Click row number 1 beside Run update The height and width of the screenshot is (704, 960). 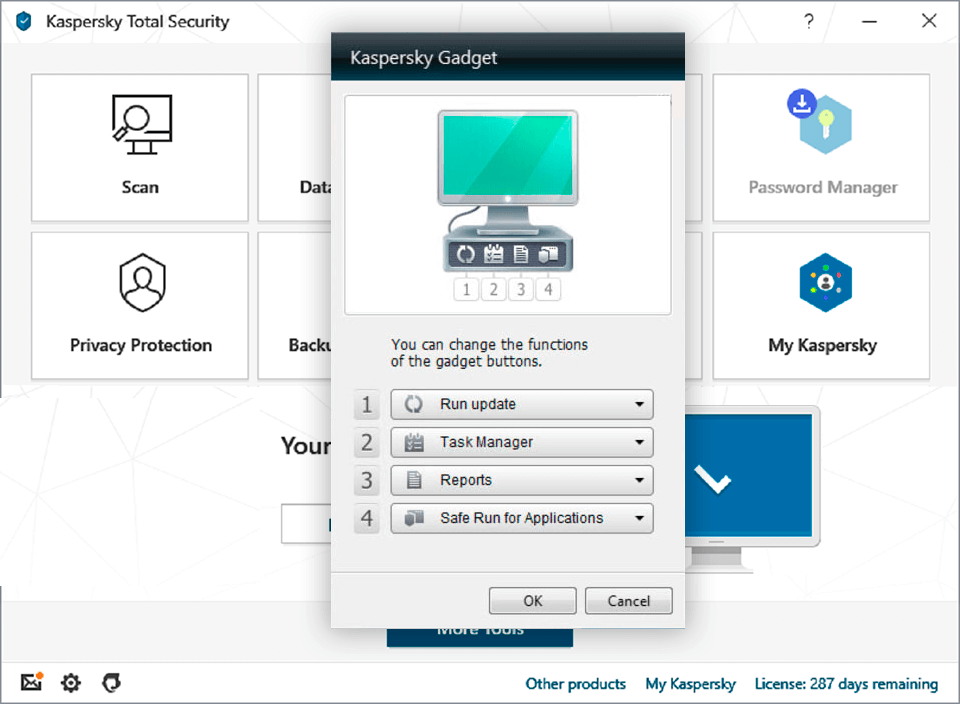coord(367,404)
